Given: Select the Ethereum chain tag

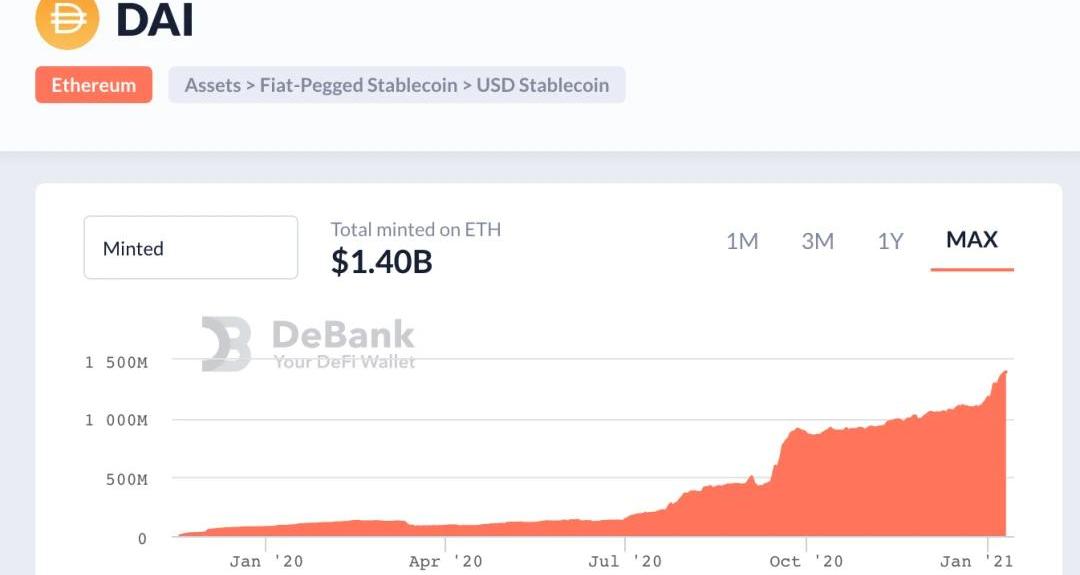Looking at the screenshot, I should (x=94, y=85).
